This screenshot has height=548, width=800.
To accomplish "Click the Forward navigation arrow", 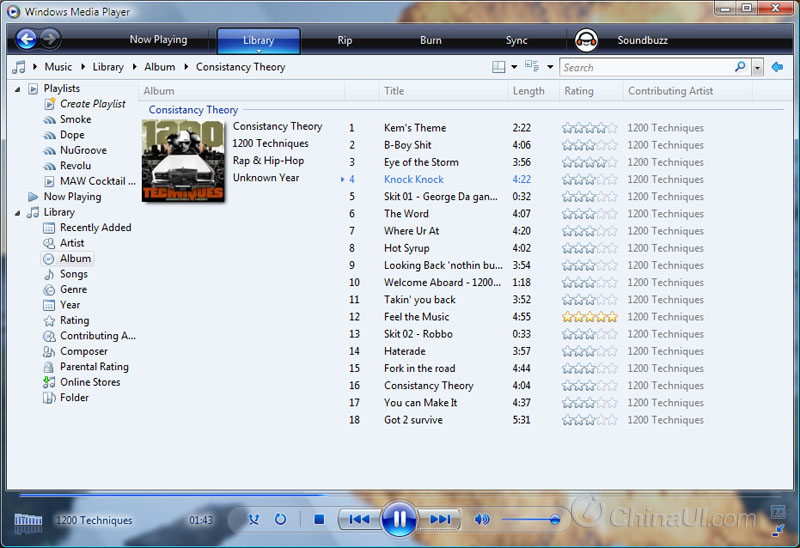I will tap(50, 39).
